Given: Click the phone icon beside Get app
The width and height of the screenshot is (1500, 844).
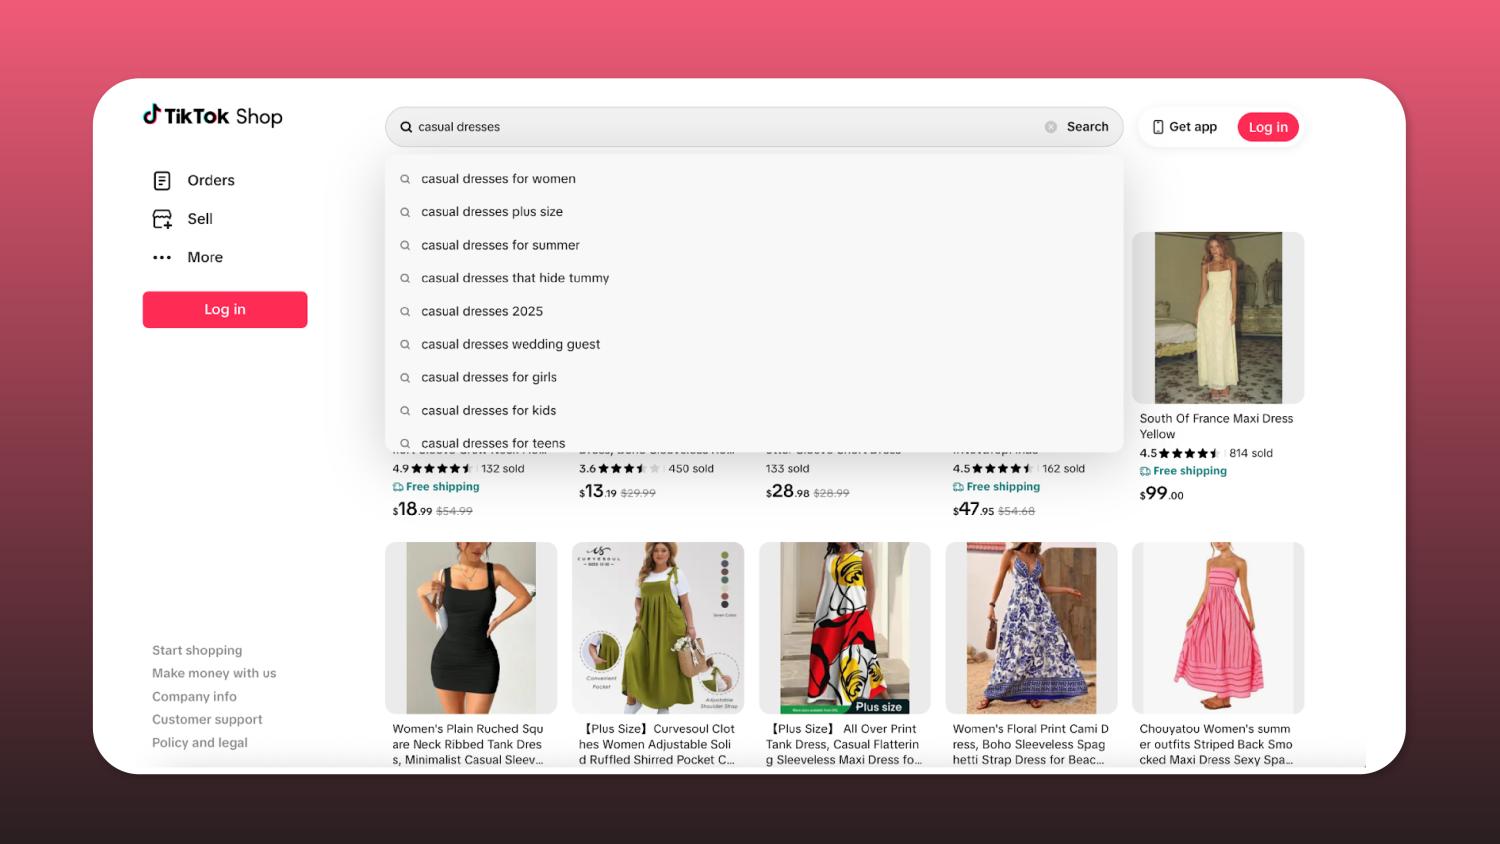Looking at the screenshot, I should 1158,127.
